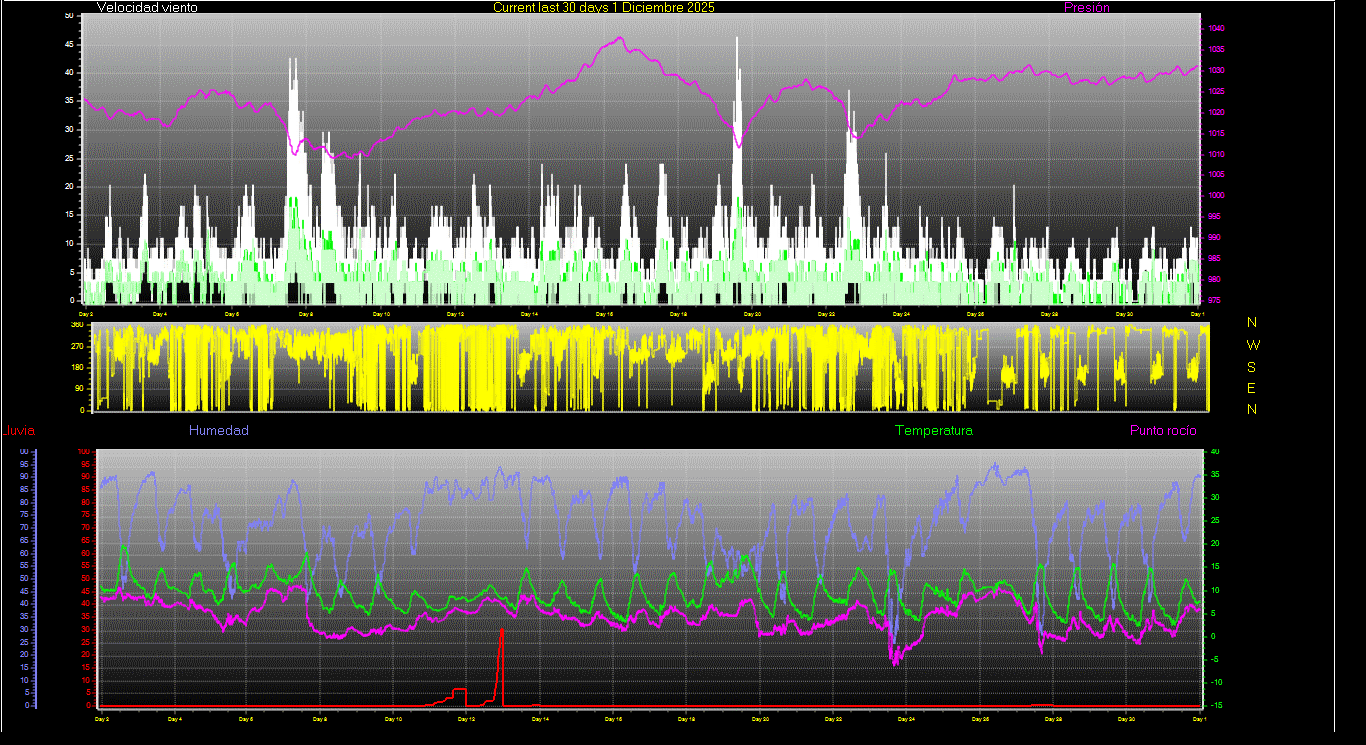
Task: Click 'Day 14' under the wind speed chart
Action: pos(529,314)
